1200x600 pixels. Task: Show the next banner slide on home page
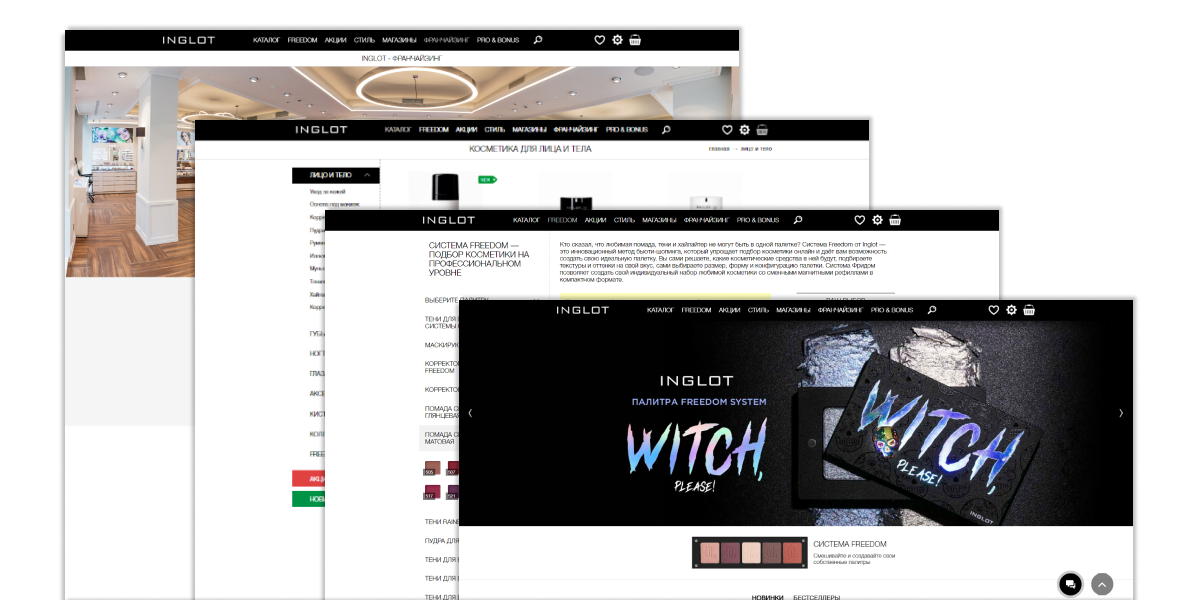[x=1121, y=413]
